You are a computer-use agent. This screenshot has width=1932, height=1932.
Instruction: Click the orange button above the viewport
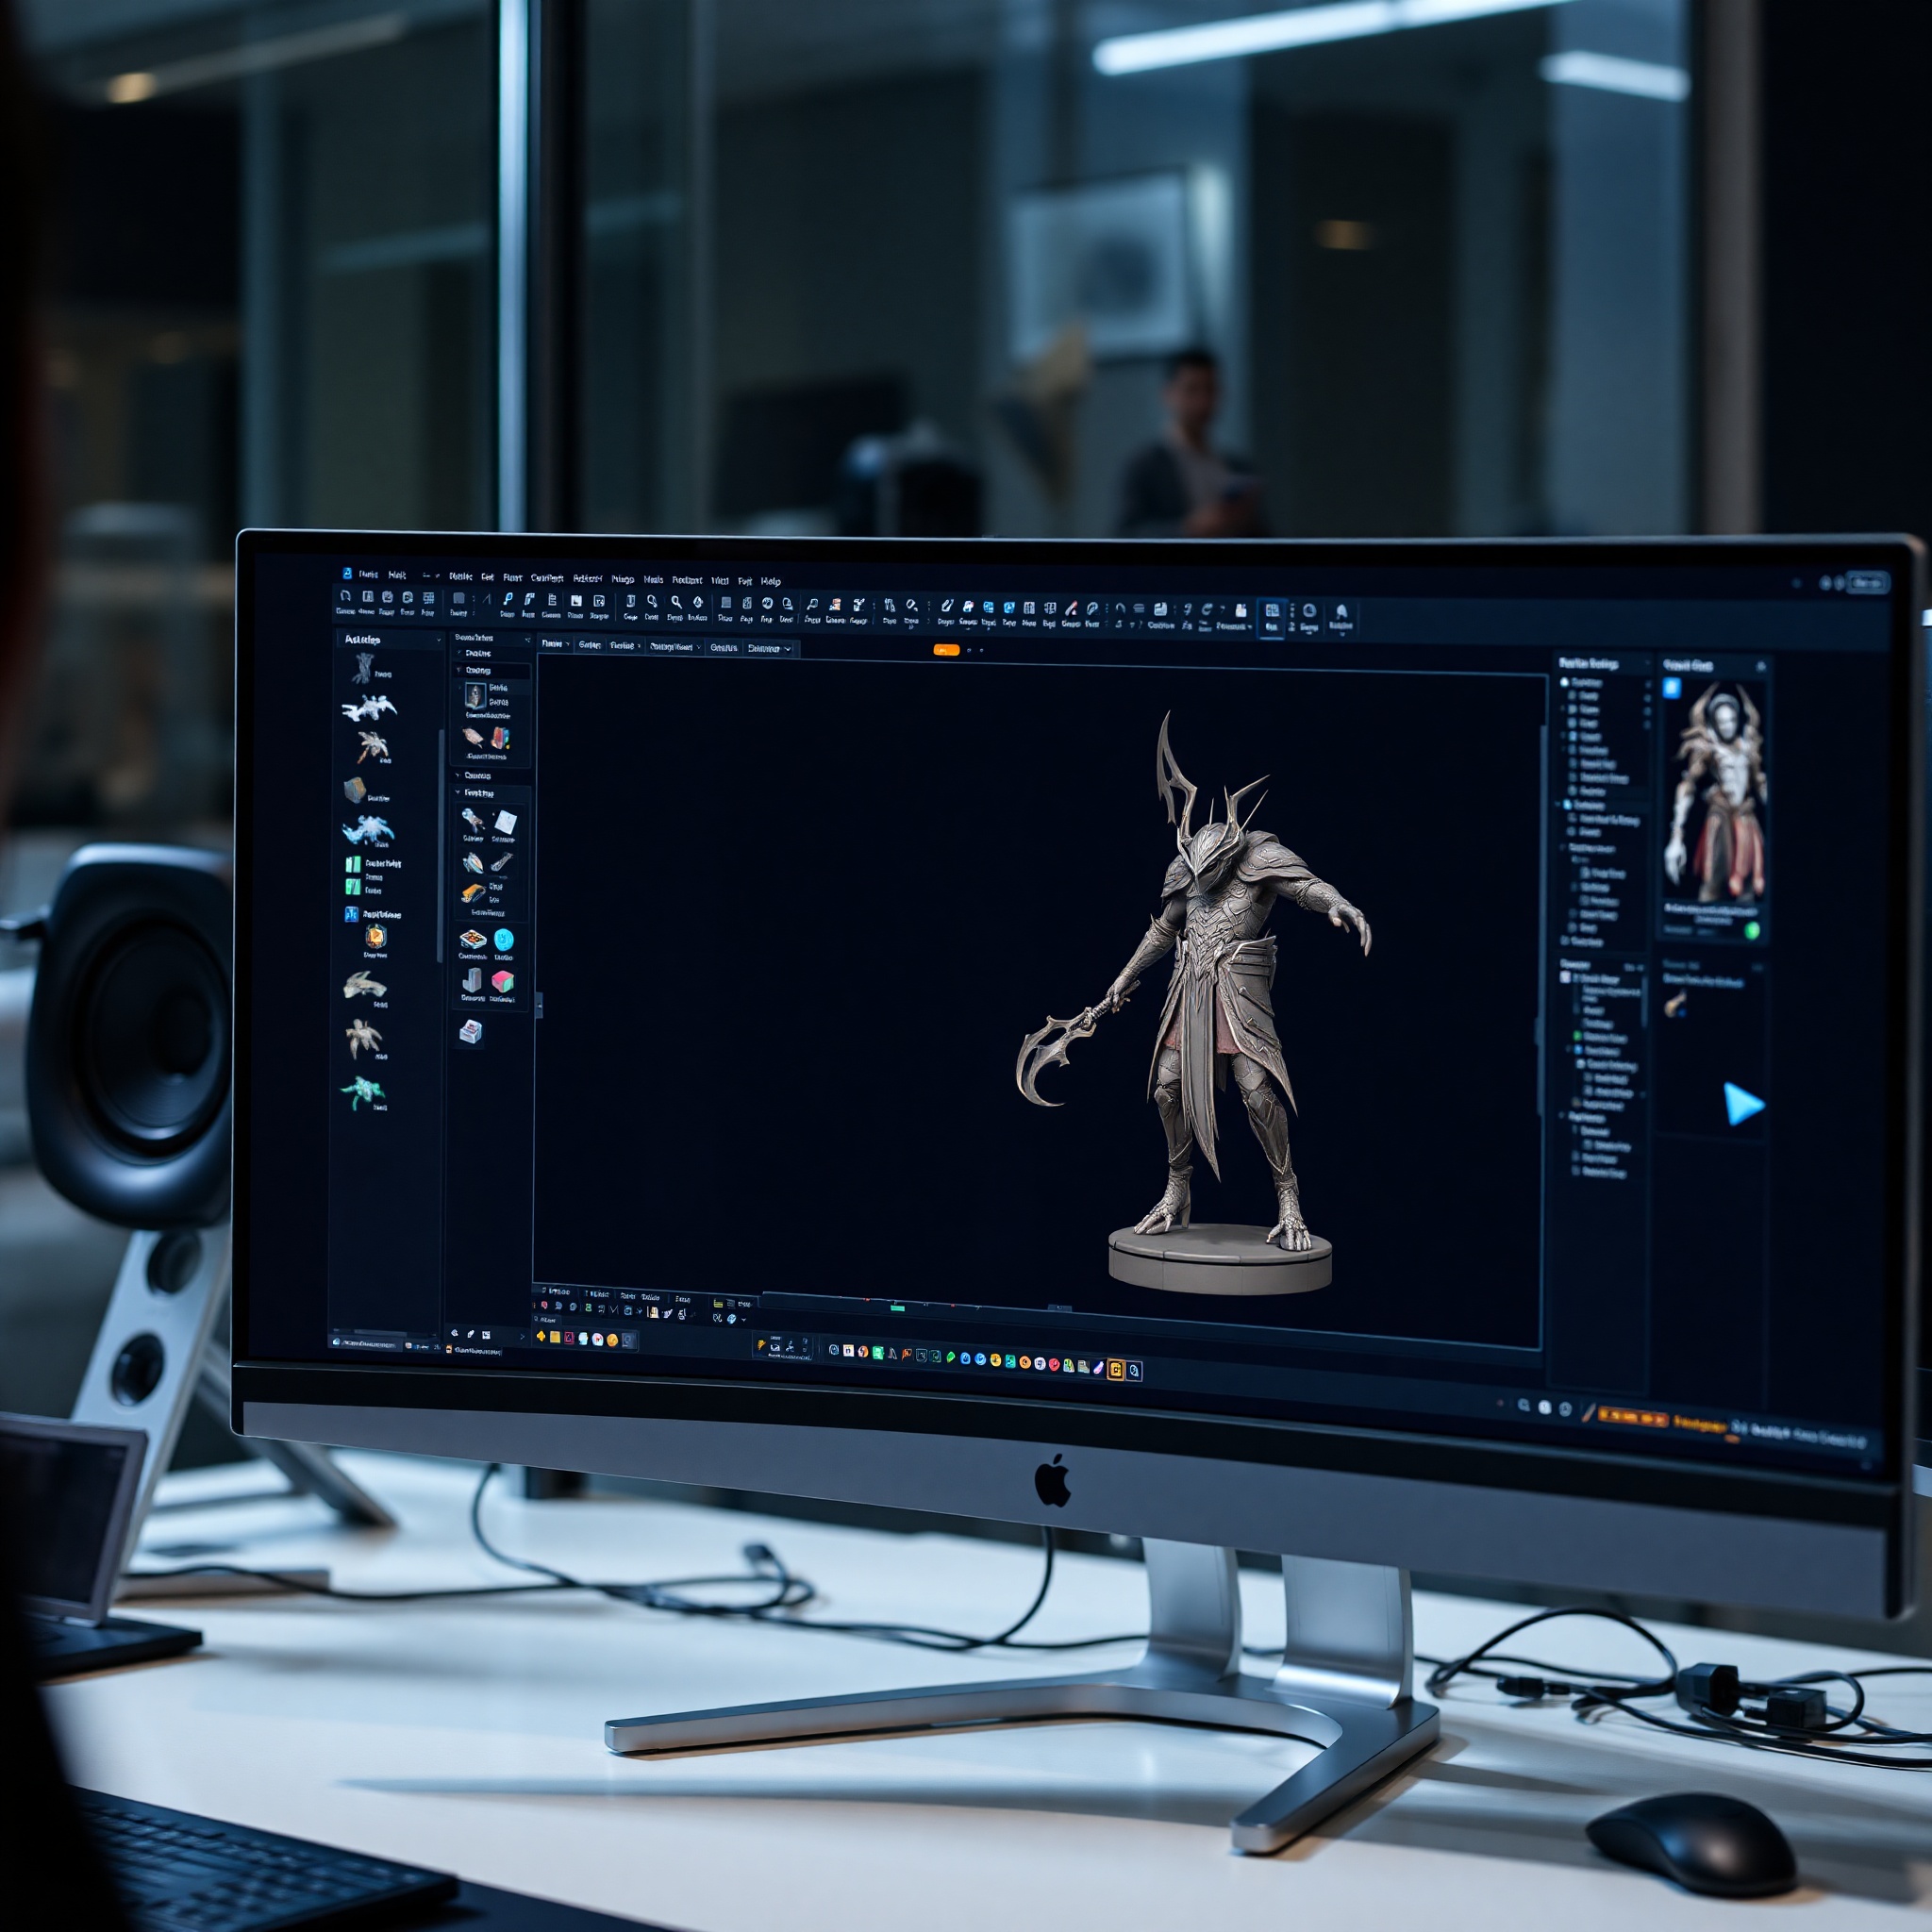click(947, 650)
